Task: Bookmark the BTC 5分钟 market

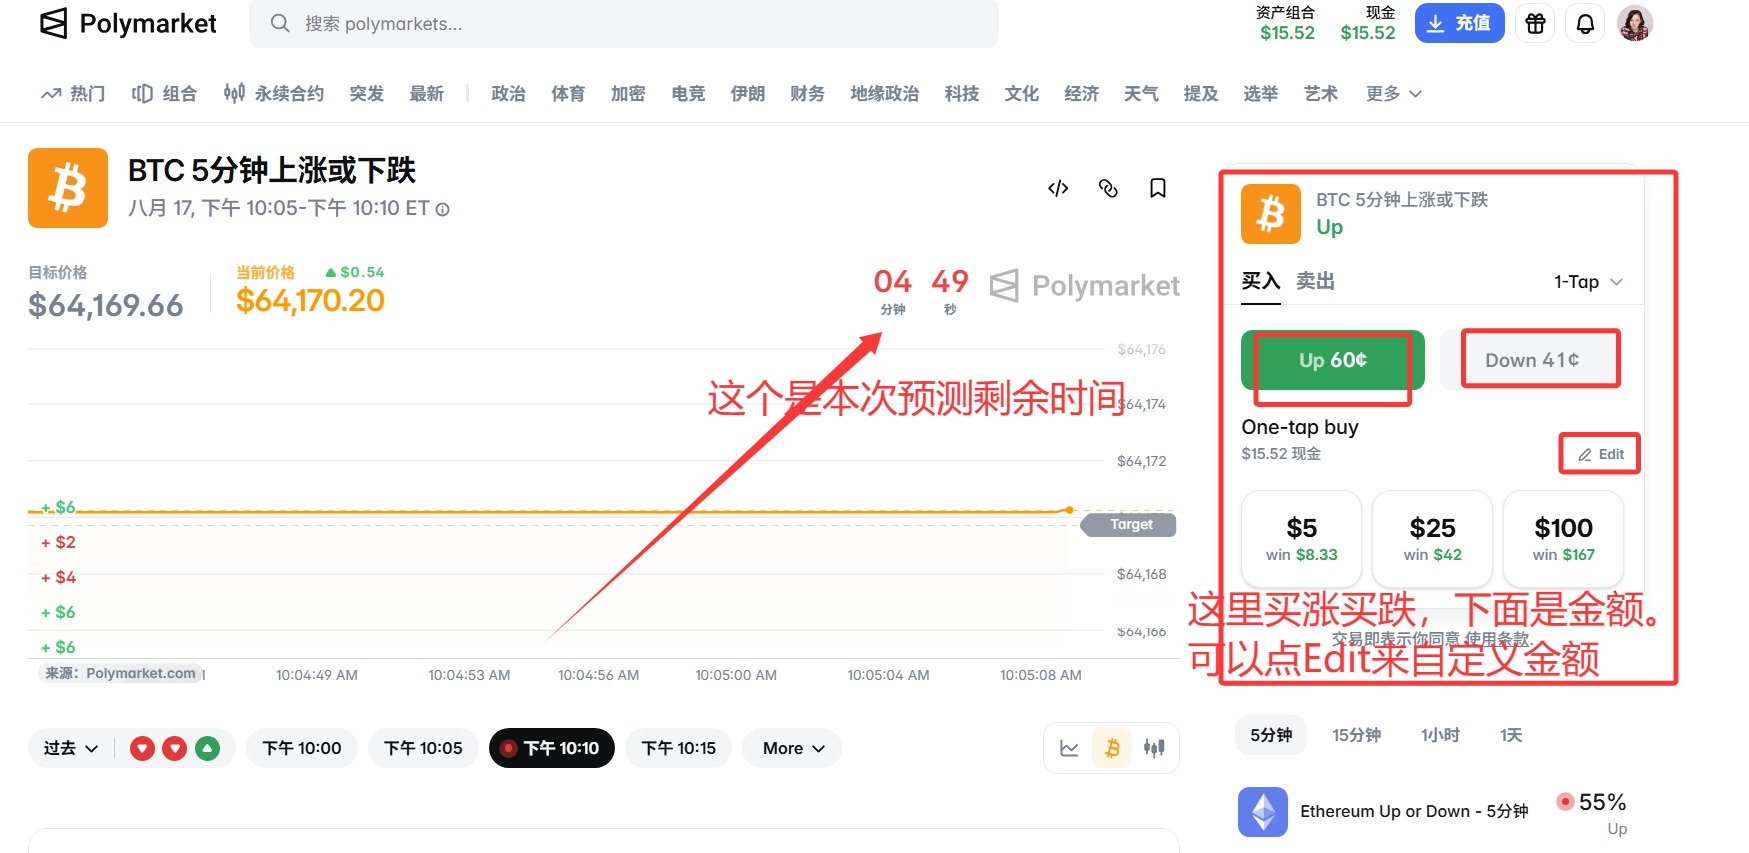Action: (x=1158, y=188)
